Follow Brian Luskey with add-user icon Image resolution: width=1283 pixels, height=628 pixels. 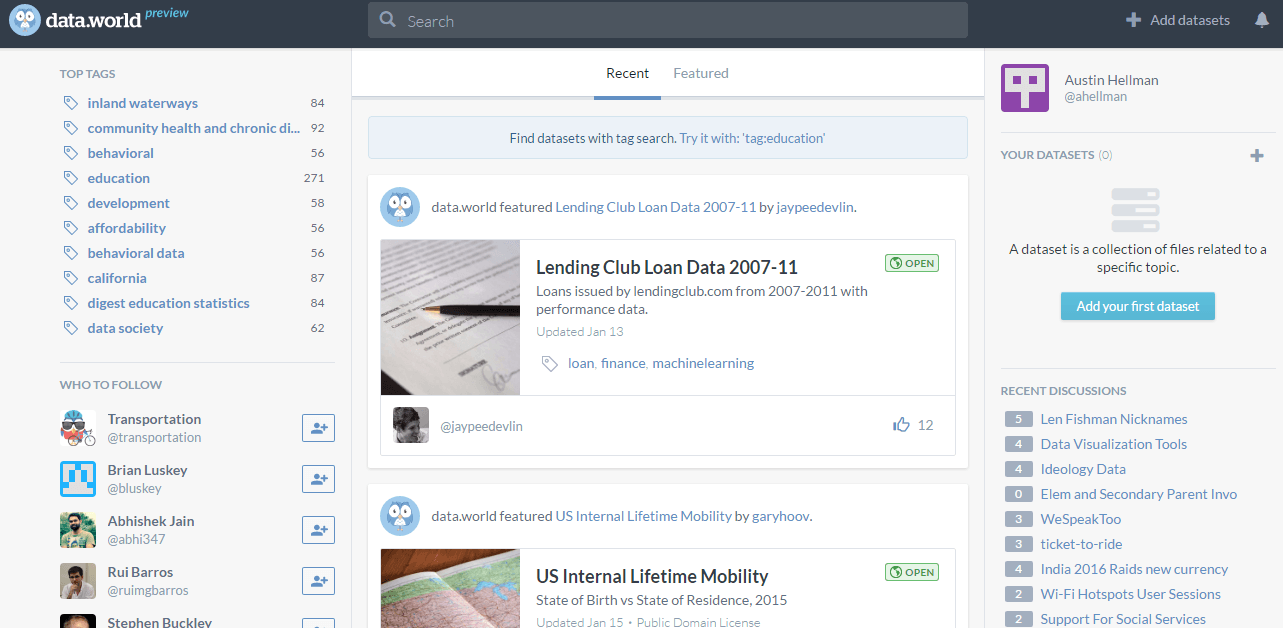[x=318, y=479]
